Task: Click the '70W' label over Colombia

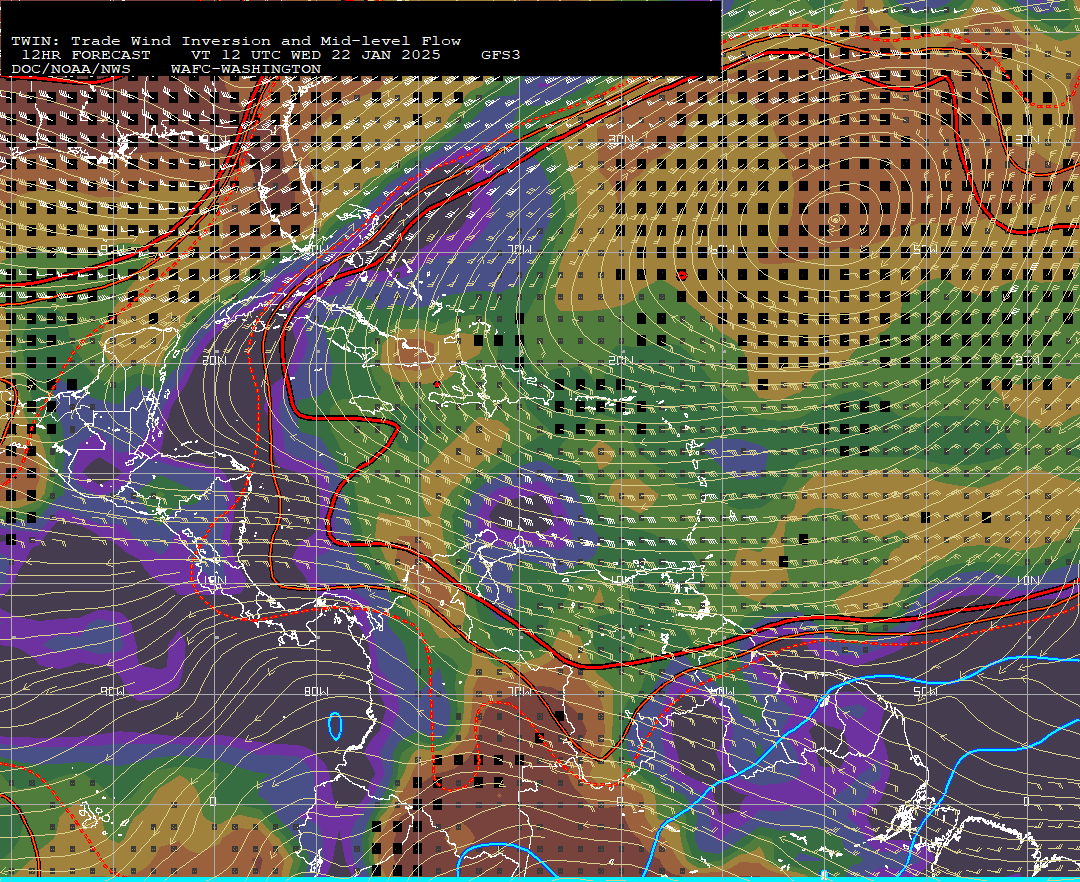Action: (x=520, y=691)
